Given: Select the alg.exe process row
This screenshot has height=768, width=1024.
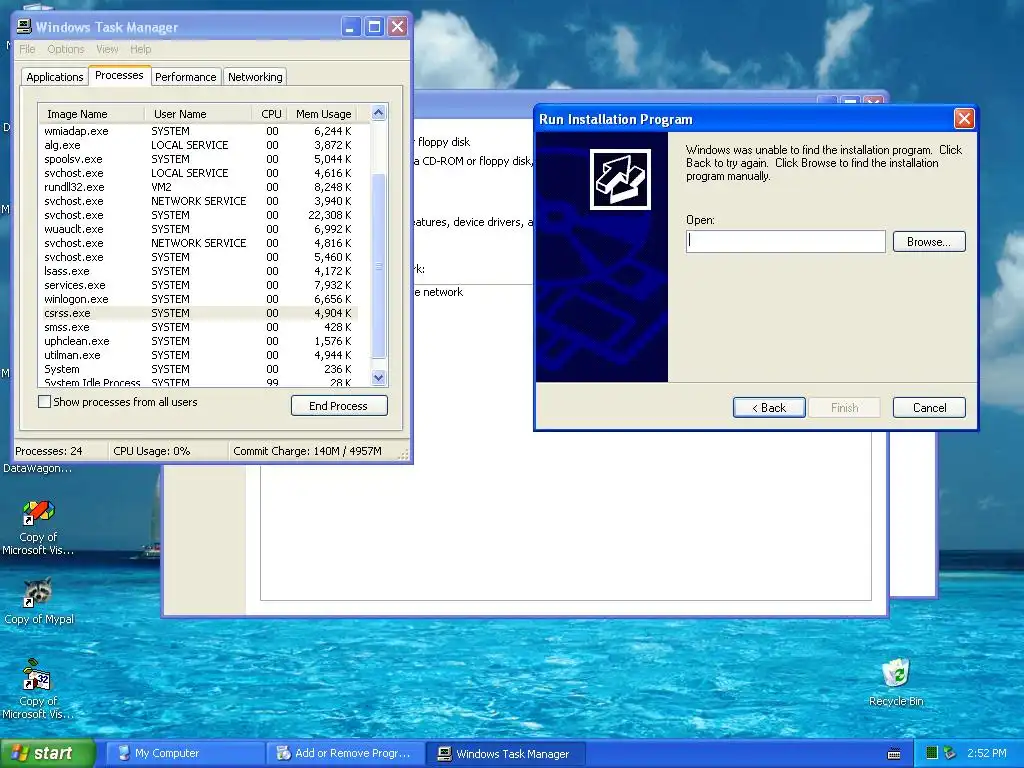Looking at the screenshot, I should coord(200,145).
